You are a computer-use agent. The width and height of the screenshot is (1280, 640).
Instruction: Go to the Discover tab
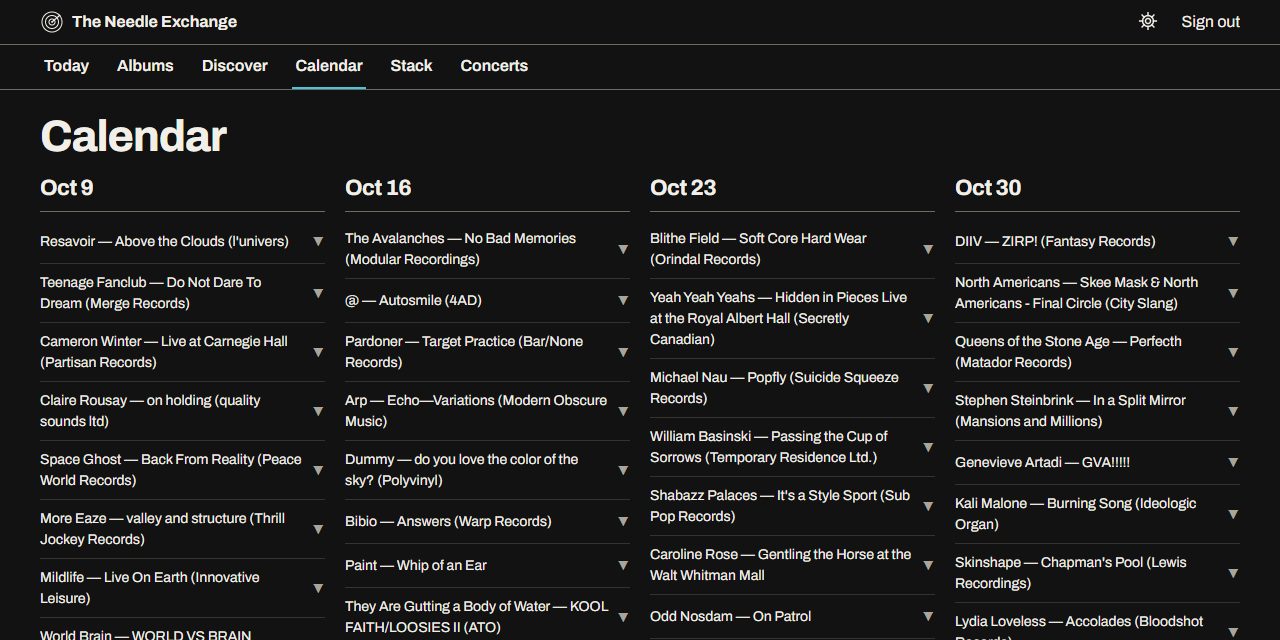235,66
